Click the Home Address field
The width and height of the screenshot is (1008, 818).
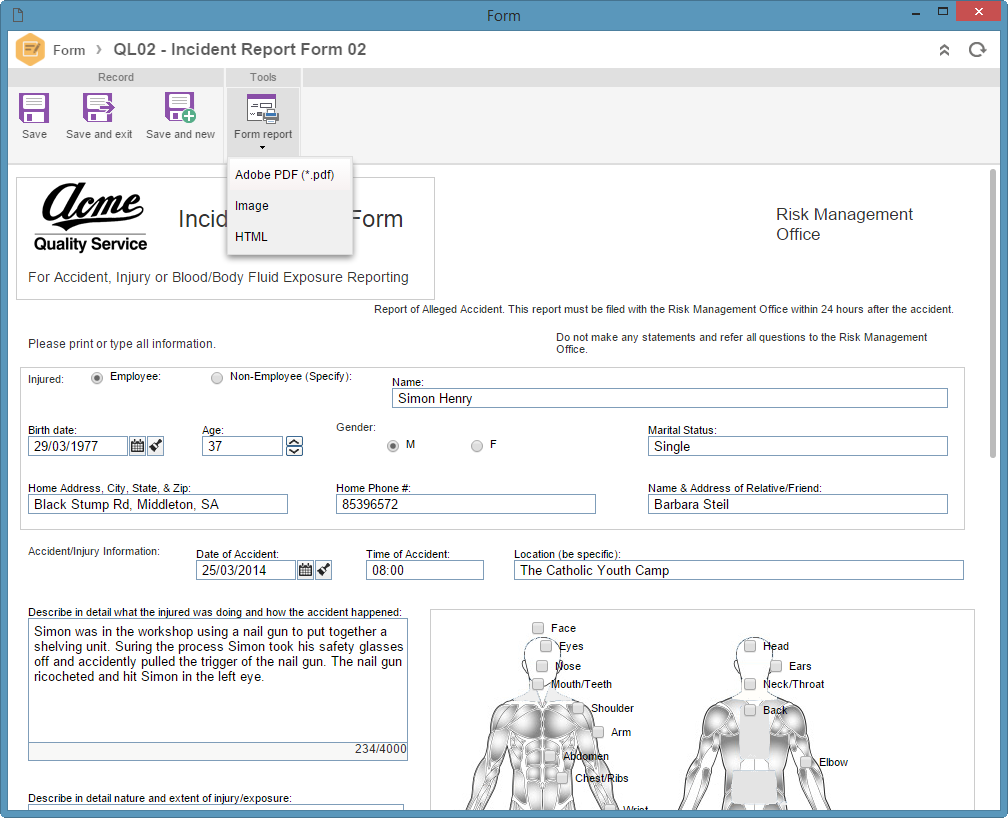[158, 504]
